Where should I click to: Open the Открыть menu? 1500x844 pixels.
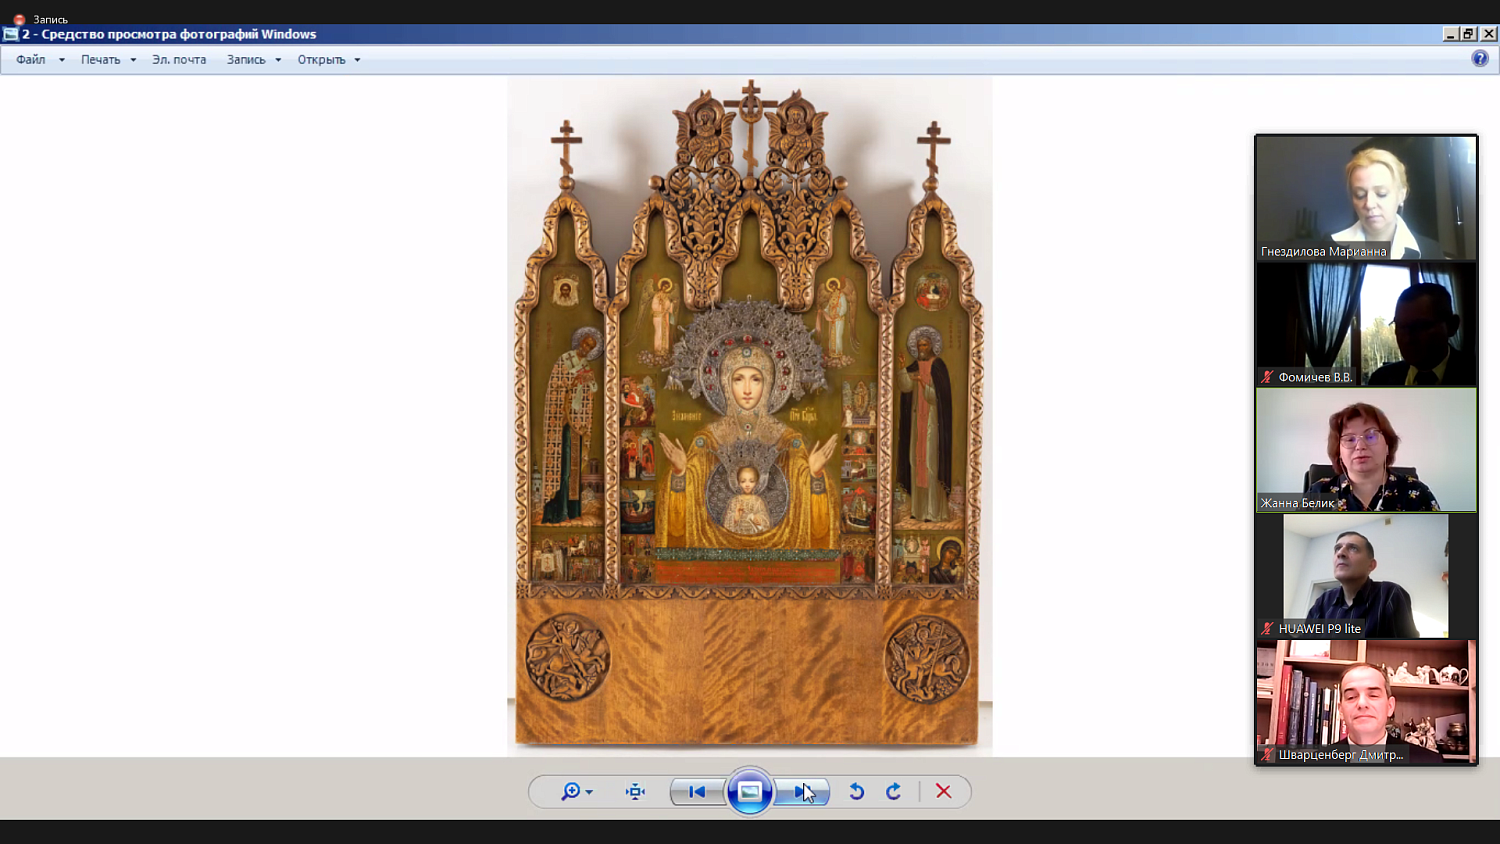(x=321, y=60)
